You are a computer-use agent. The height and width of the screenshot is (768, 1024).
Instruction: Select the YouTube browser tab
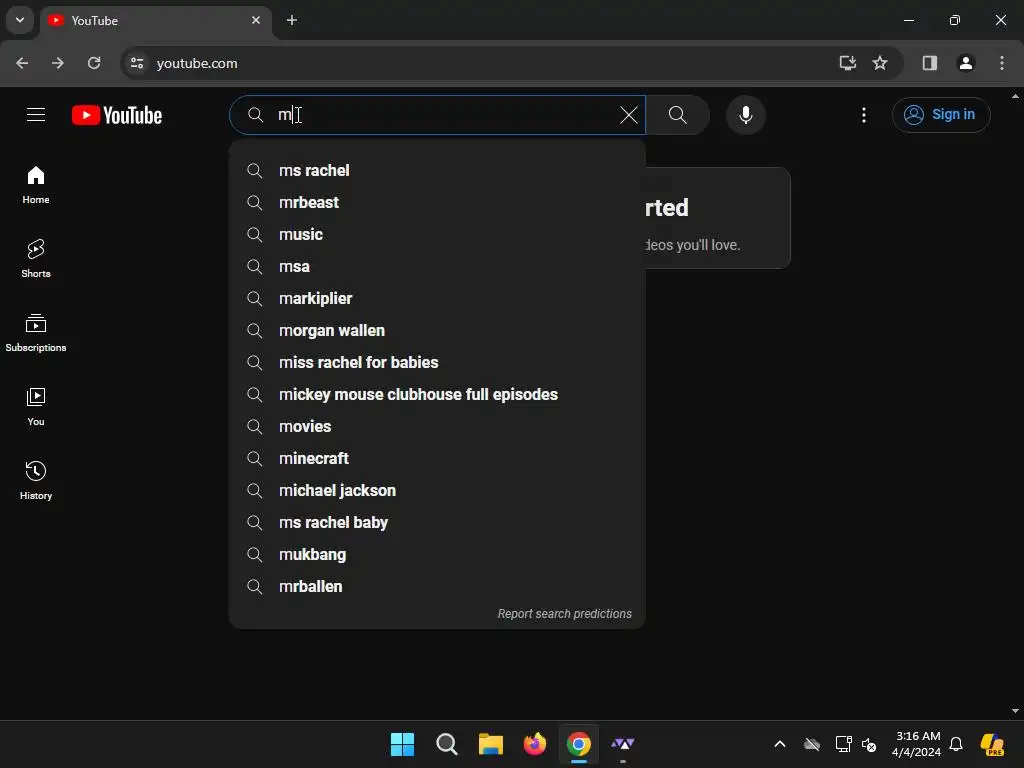[157, 21]
